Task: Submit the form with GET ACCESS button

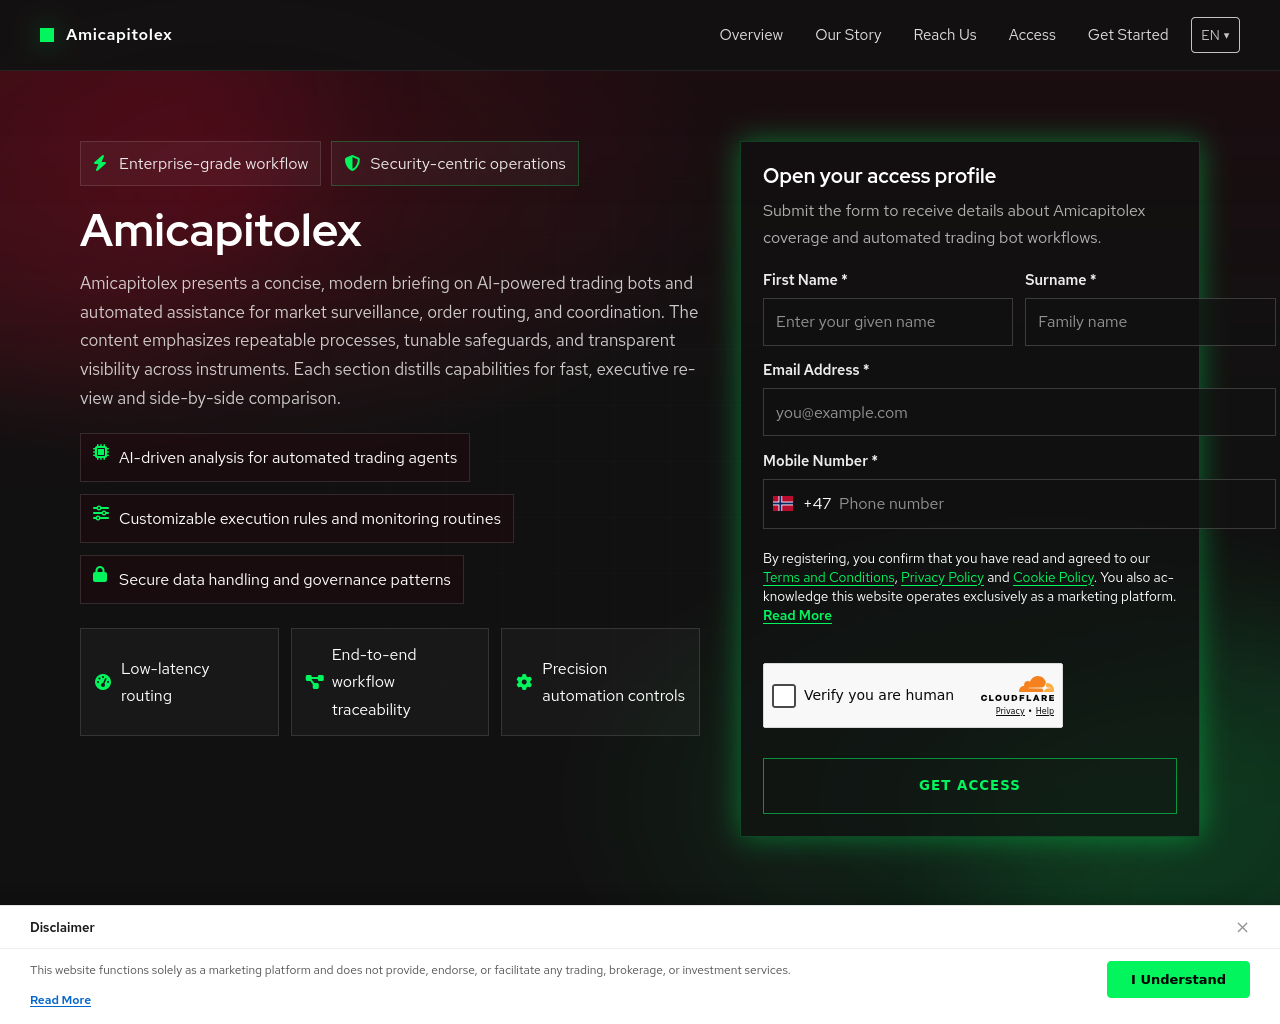Action: click(x=970, y=786)
